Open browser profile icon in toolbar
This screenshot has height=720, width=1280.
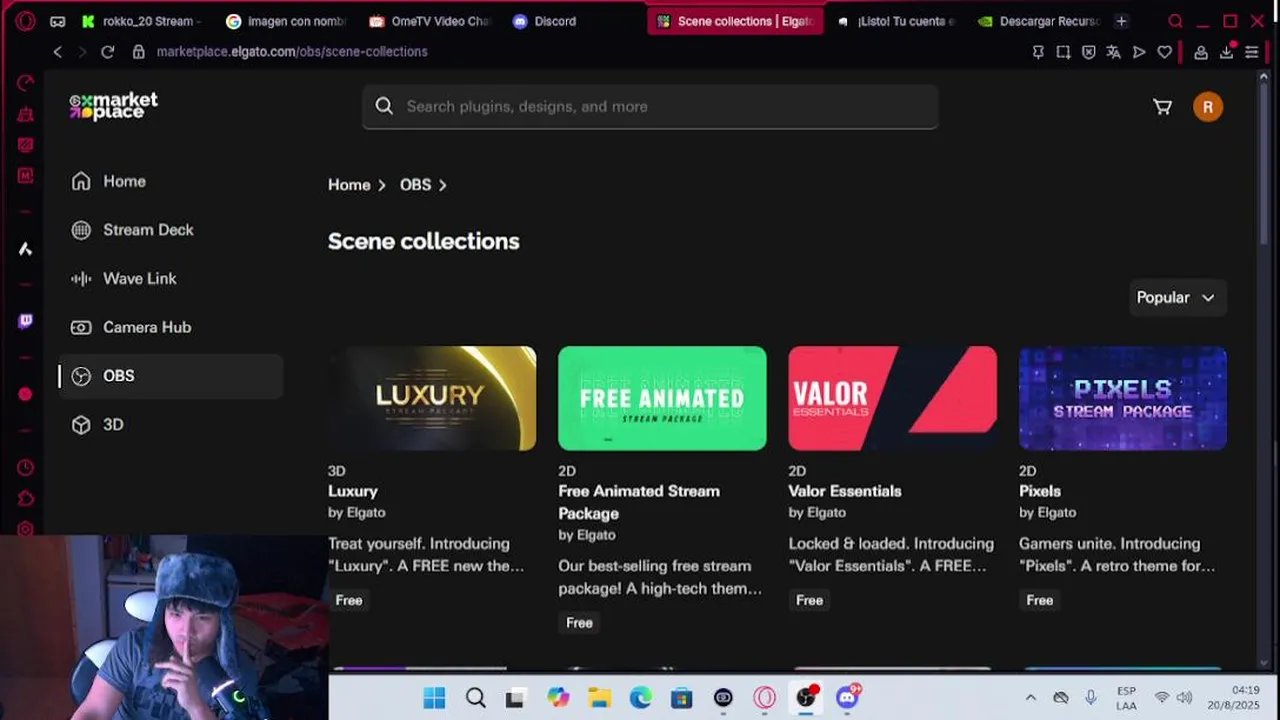(1201, 52)
